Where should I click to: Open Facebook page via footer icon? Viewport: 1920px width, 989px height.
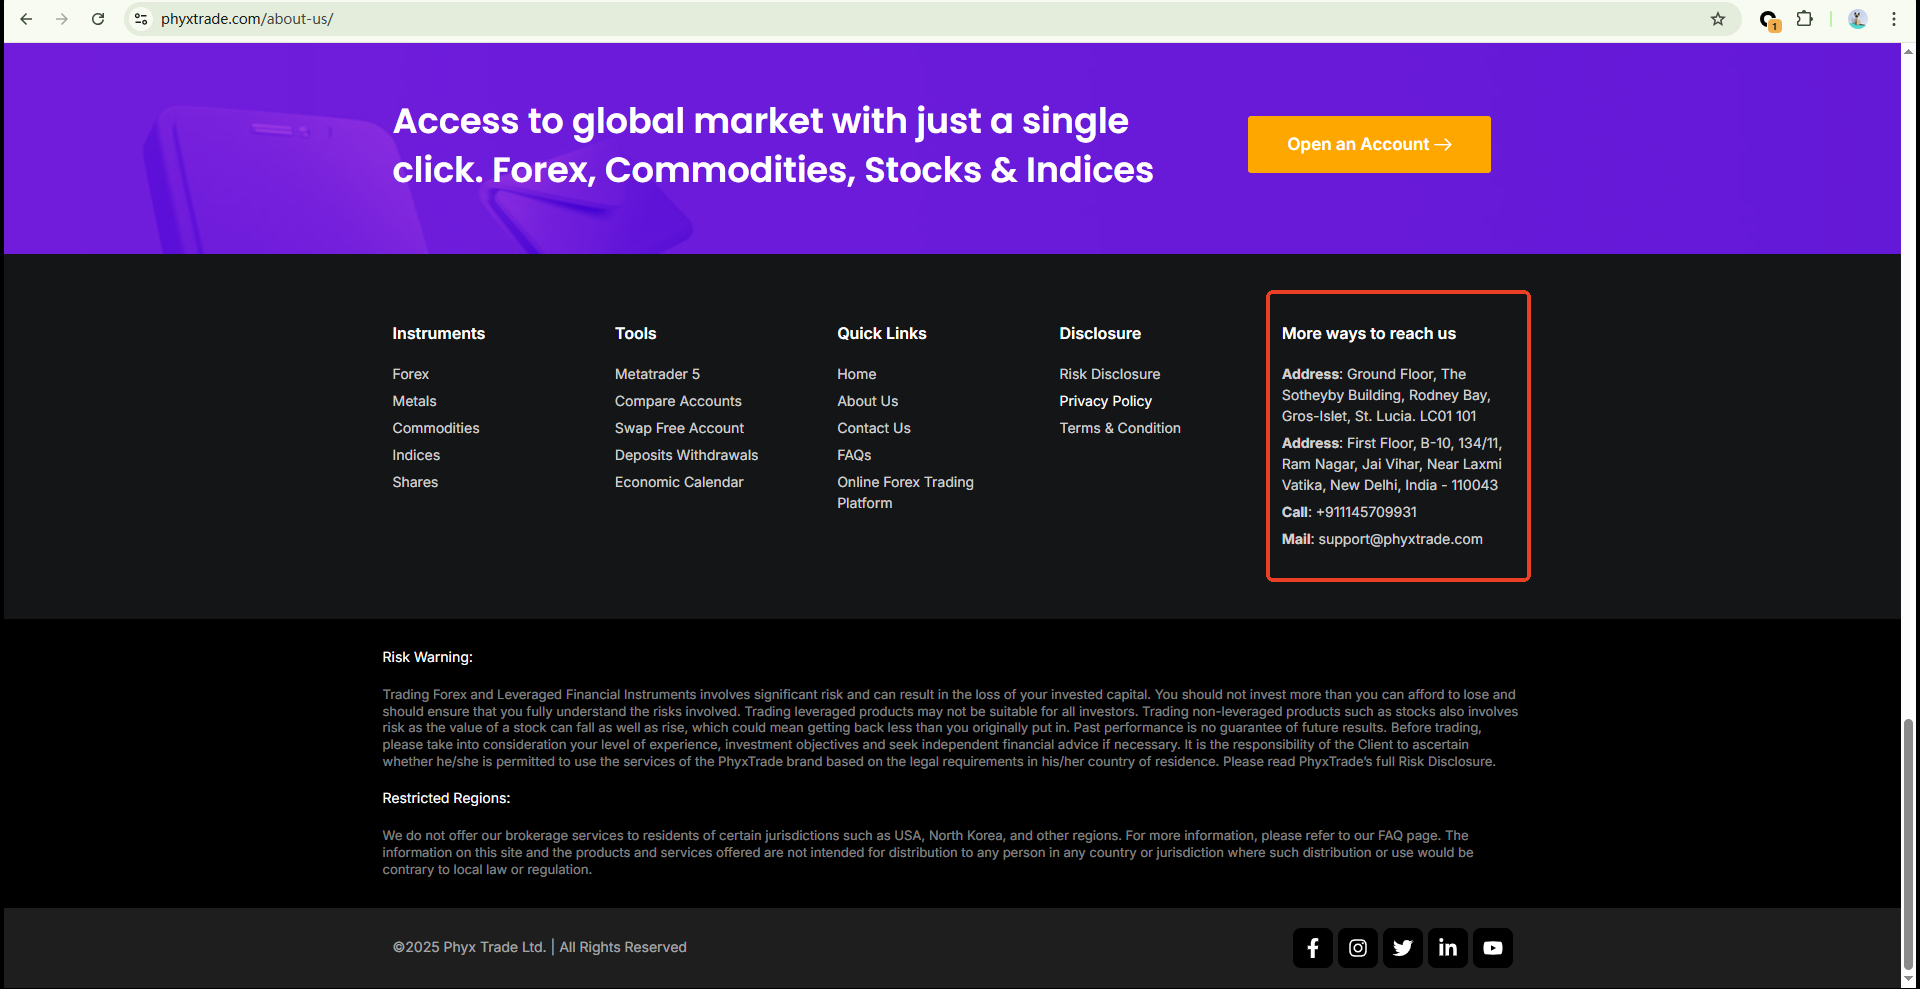pyautogui.click(x=1312, y=948)
